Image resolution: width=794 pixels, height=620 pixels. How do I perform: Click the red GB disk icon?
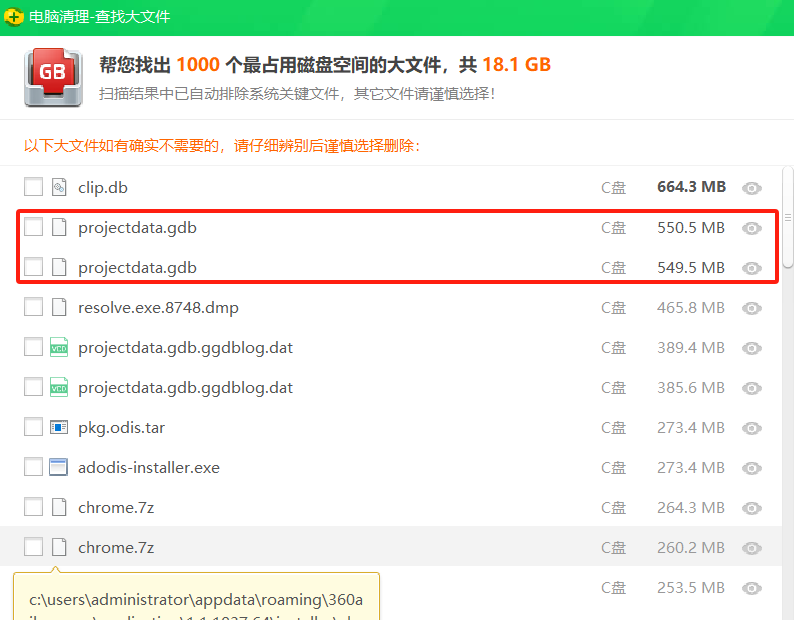tap(53, 77)
